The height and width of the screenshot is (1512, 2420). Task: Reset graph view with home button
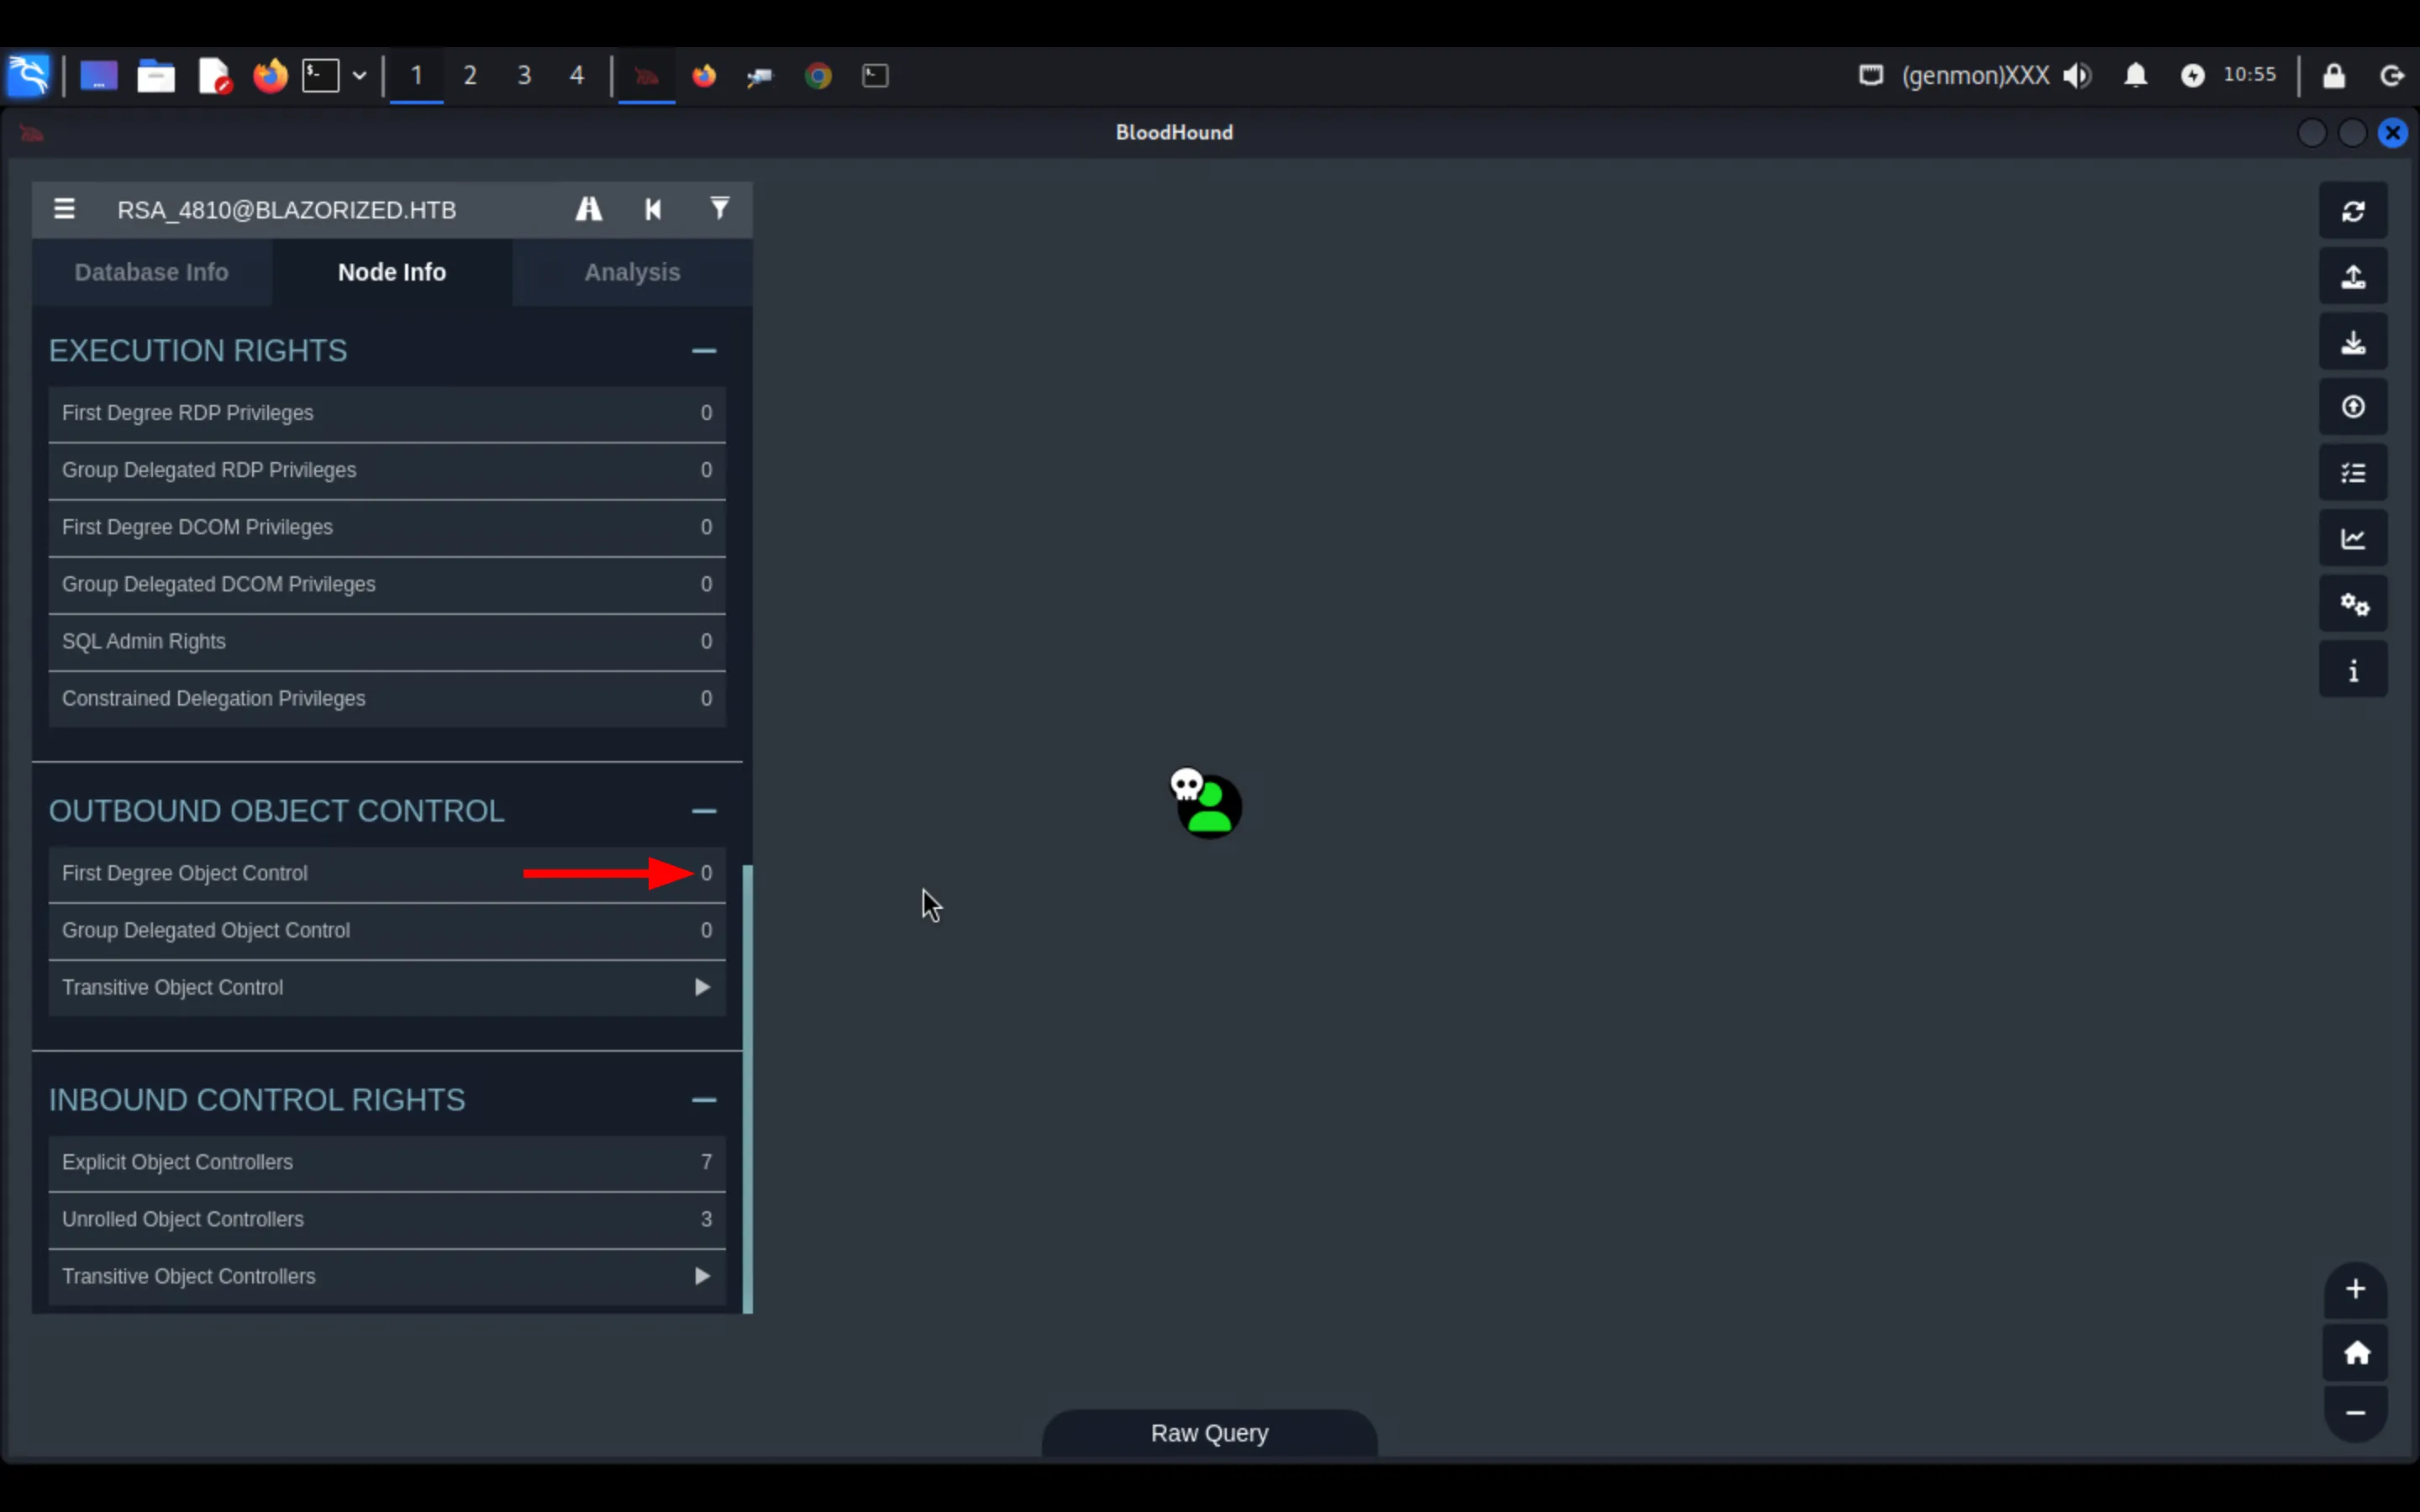click(2355, 1353)
